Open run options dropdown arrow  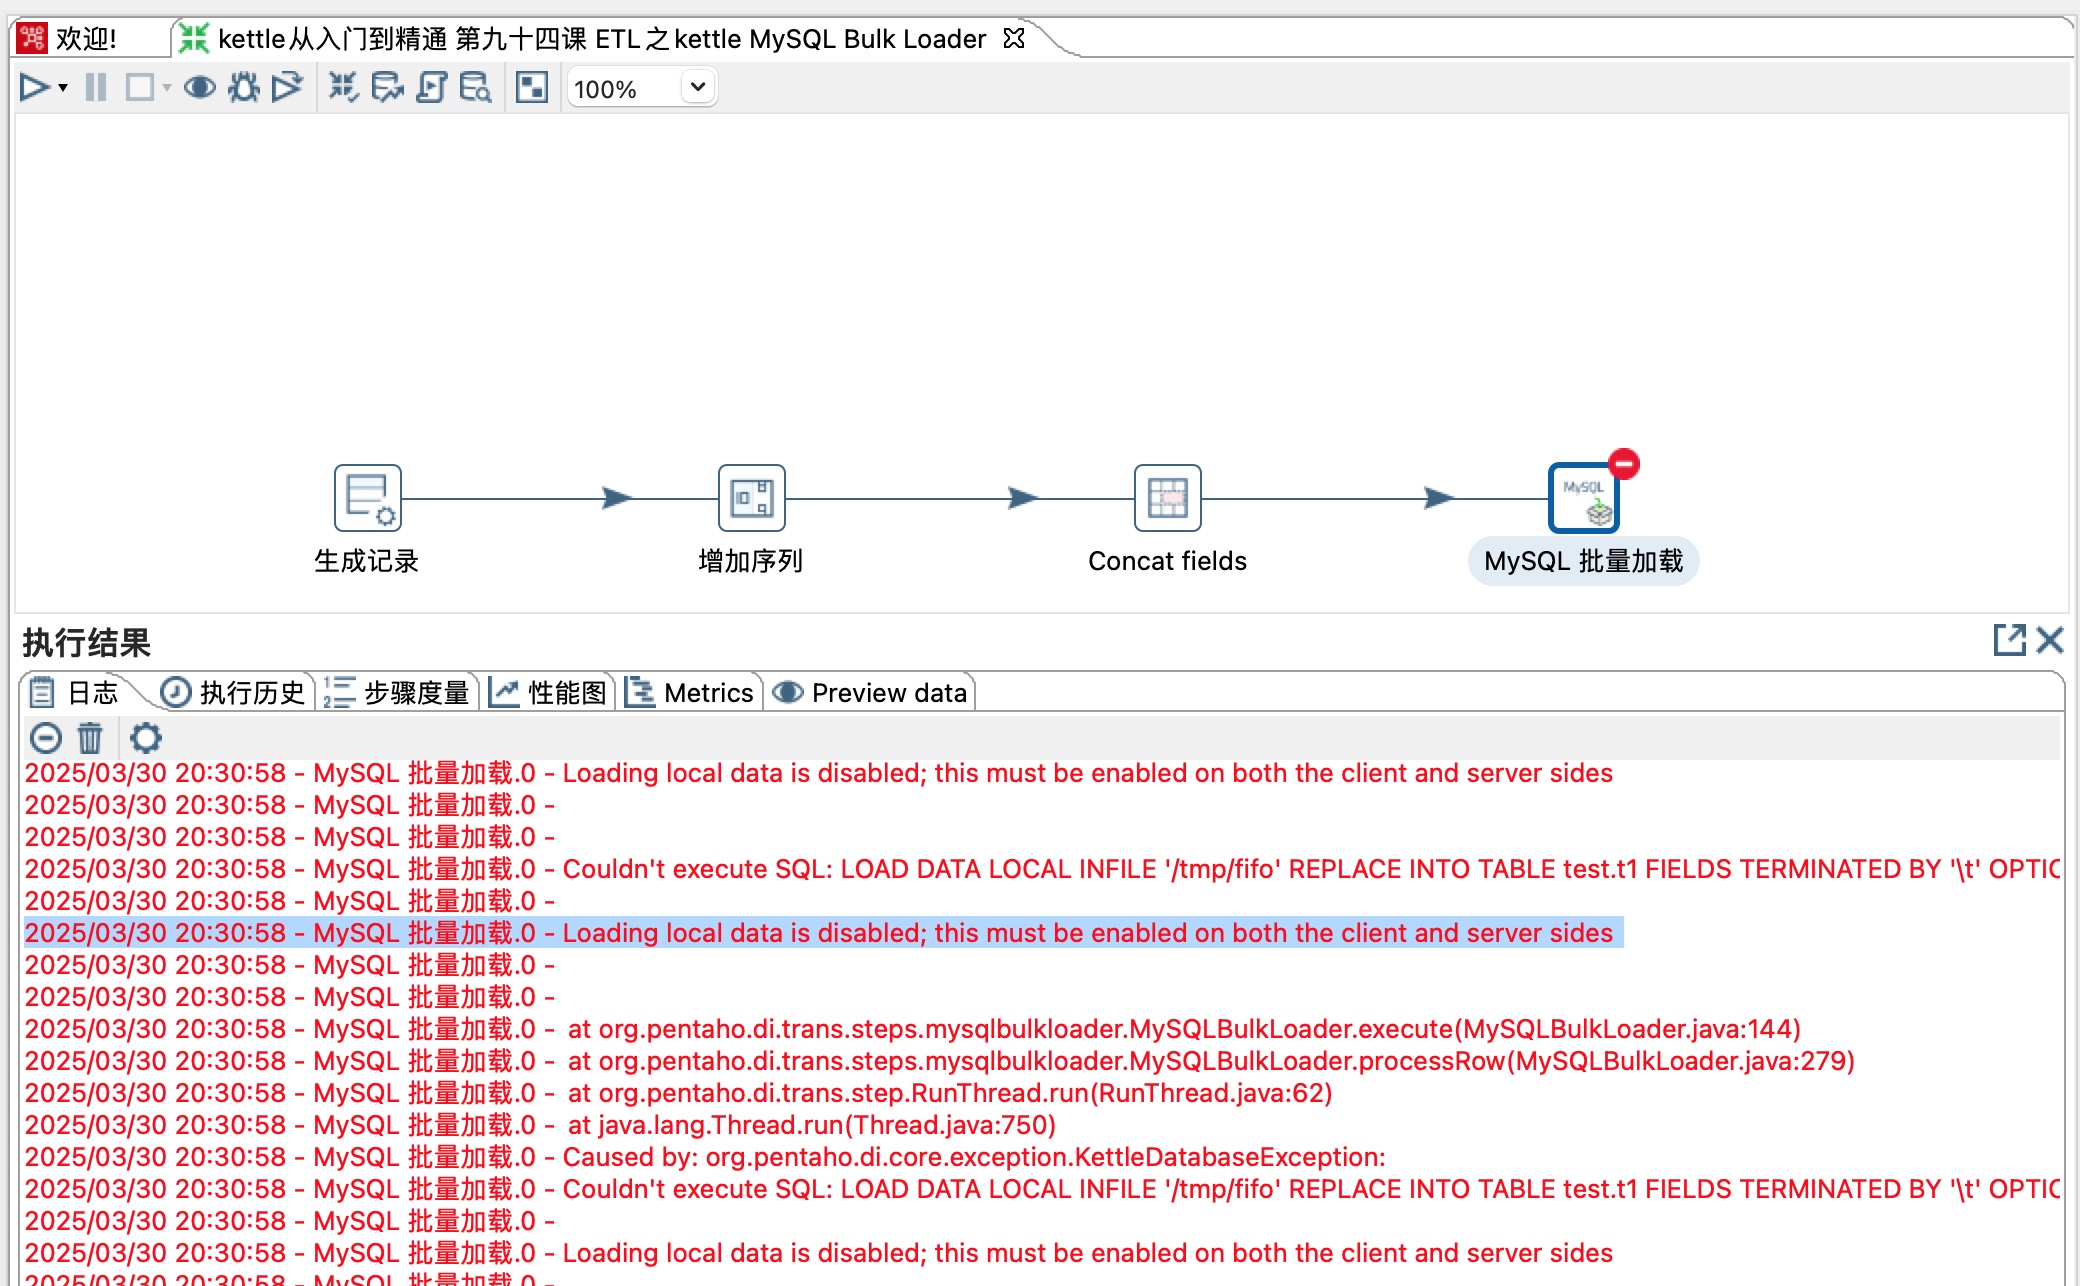coord(63,88)
